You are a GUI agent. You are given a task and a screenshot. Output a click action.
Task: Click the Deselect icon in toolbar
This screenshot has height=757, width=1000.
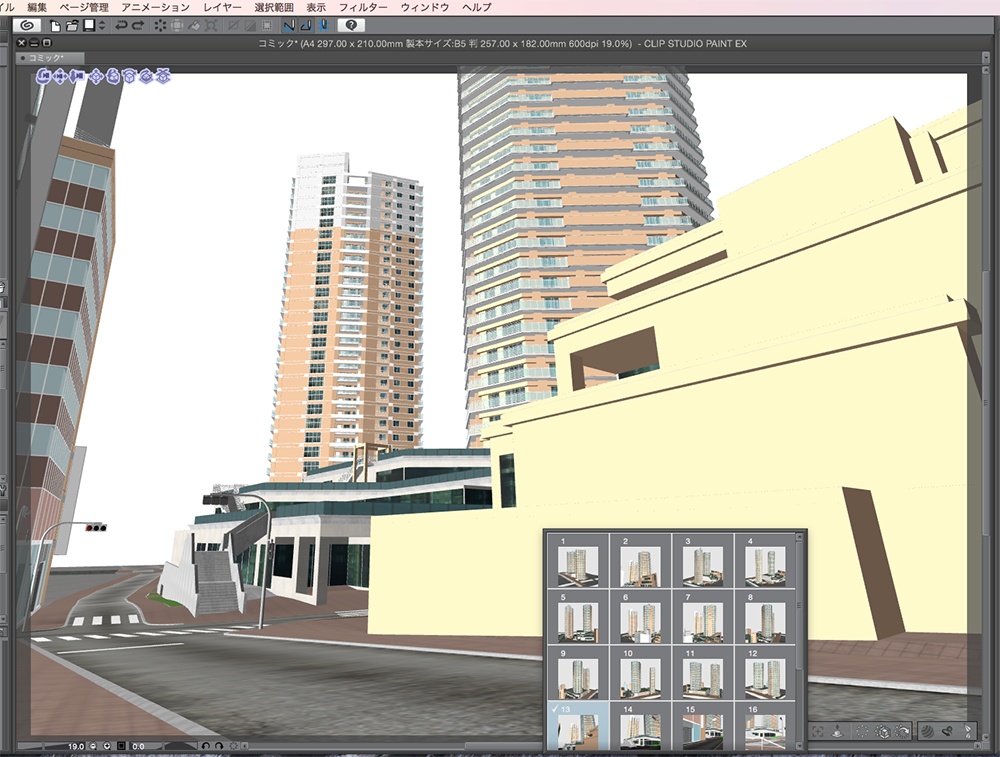234,26
